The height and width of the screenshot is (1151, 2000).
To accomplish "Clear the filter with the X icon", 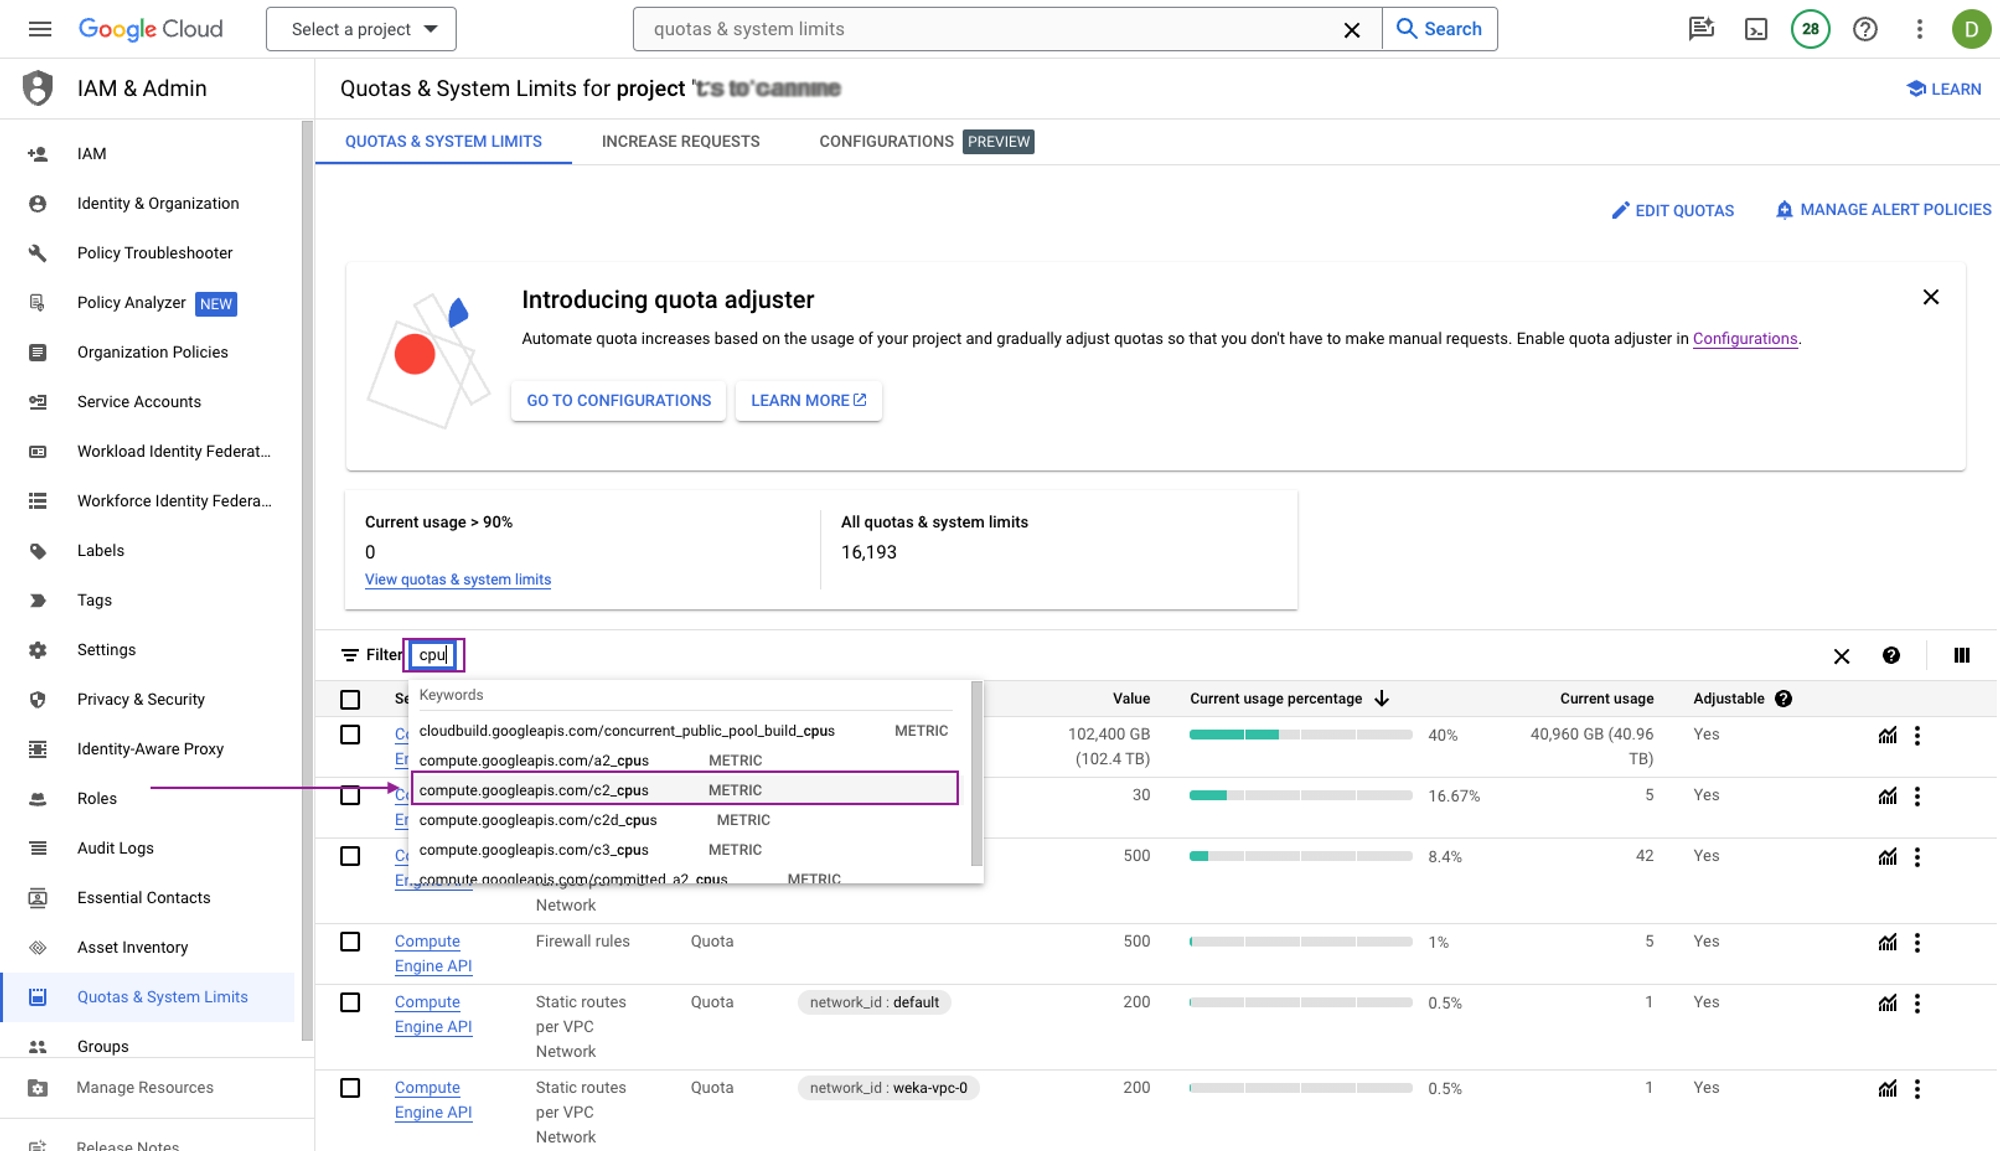I will coord(1841,656).
